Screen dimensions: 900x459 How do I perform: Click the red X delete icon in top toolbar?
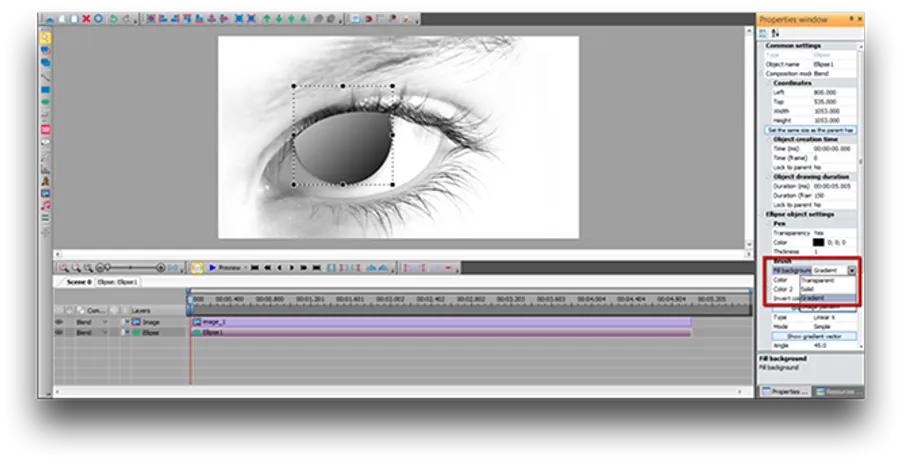(86, 19)
